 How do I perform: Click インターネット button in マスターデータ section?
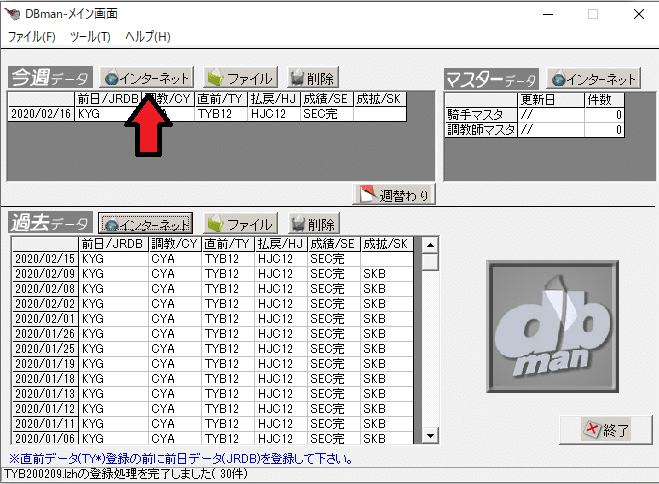click(x=593, y=79)
